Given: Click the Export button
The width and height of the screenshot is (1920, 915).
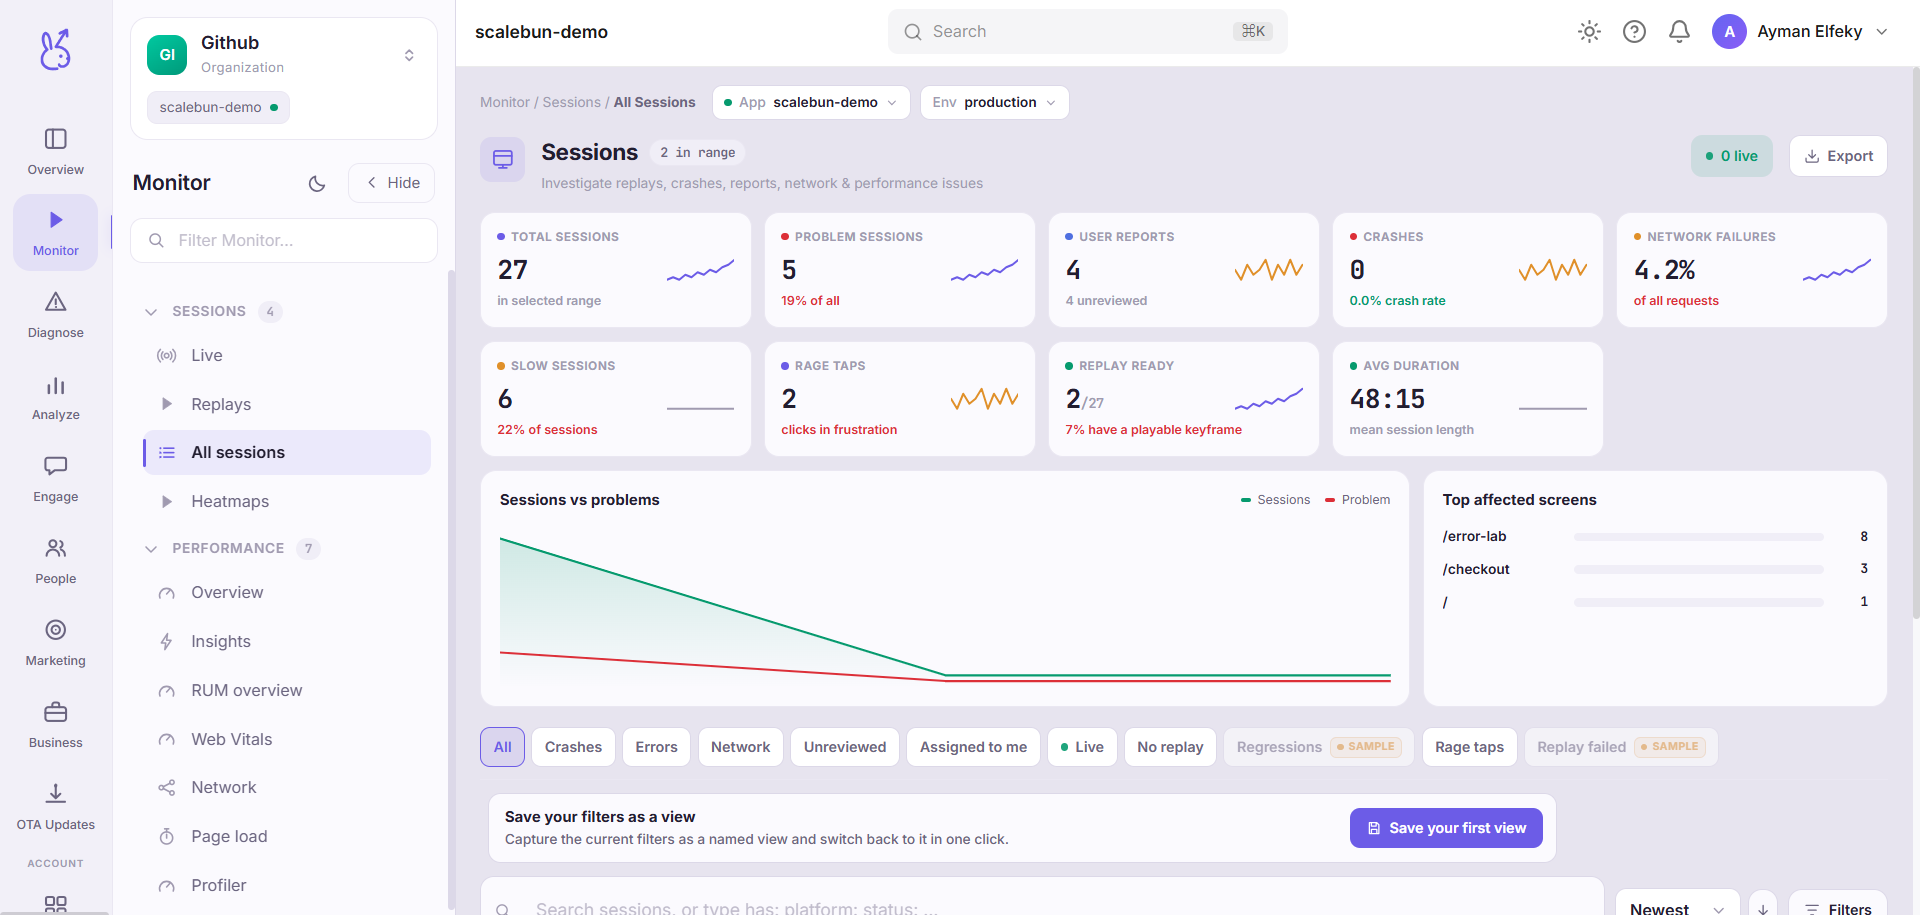Looking at the screenshot, I should tap(1838, 156).
